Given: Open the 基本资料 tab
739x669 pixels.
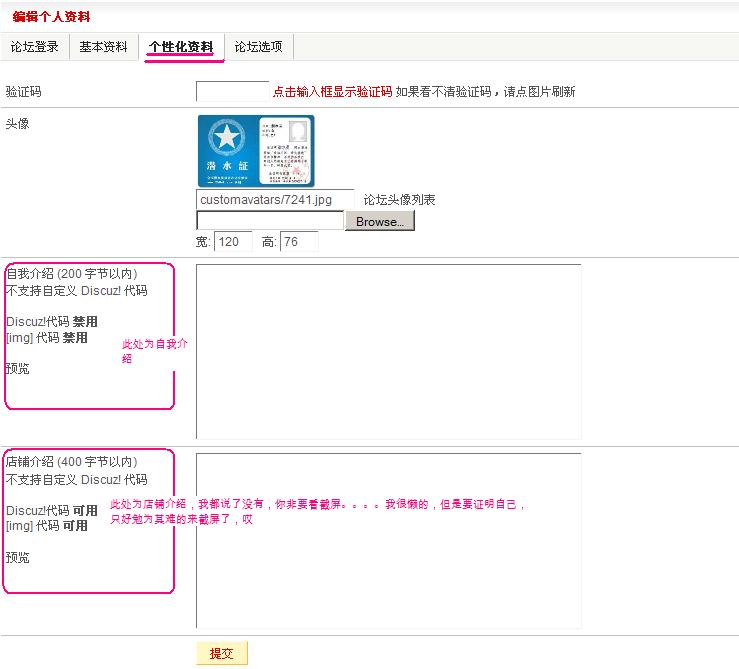Looking at the screenshot, I should pos(103,47).
